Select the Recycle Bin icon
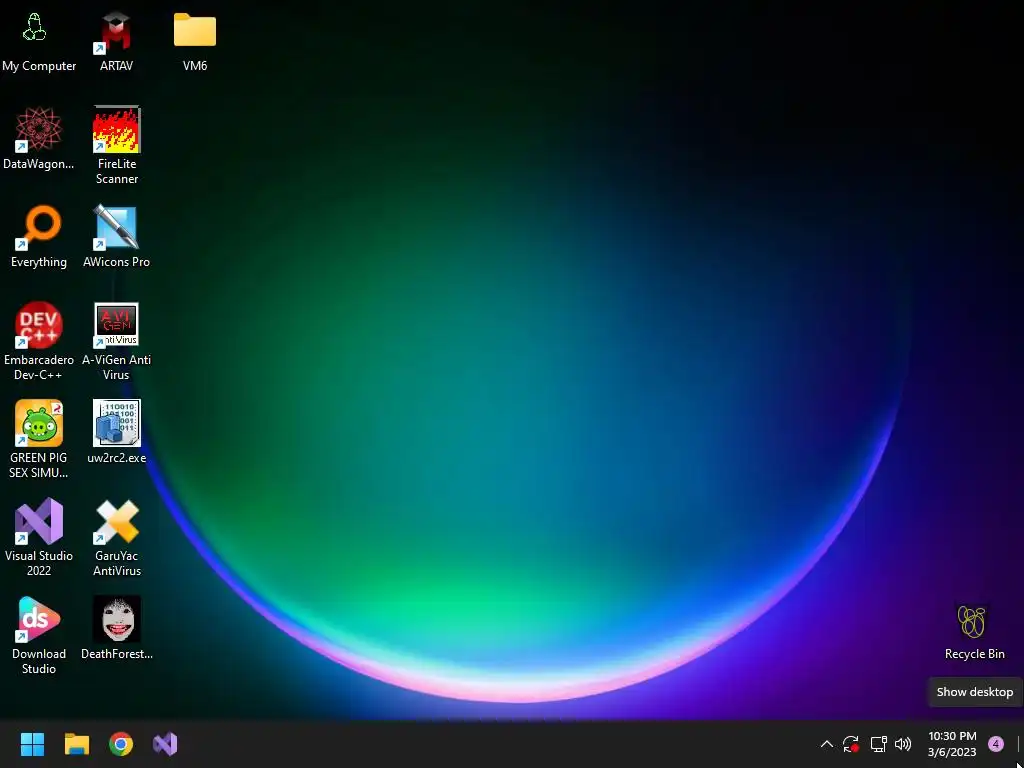 pos(971,622)
